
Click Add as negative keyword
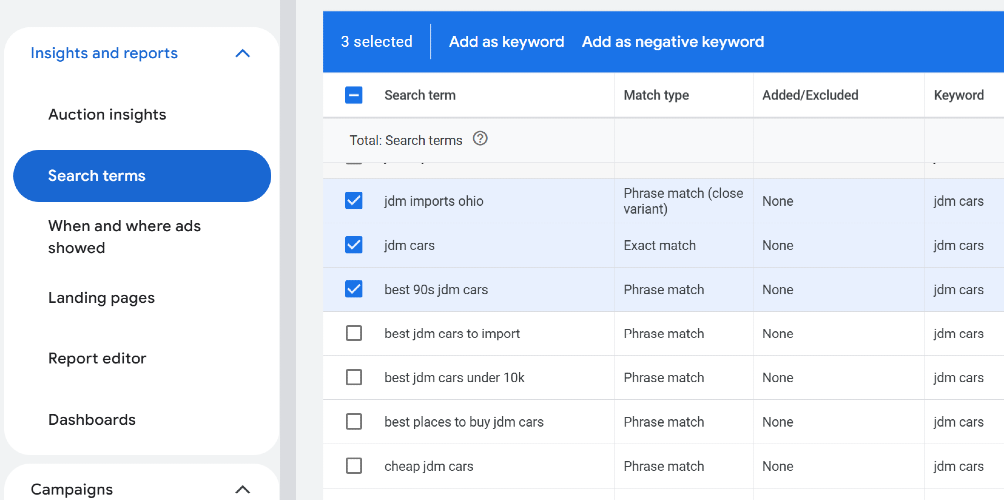coord(673,42)
